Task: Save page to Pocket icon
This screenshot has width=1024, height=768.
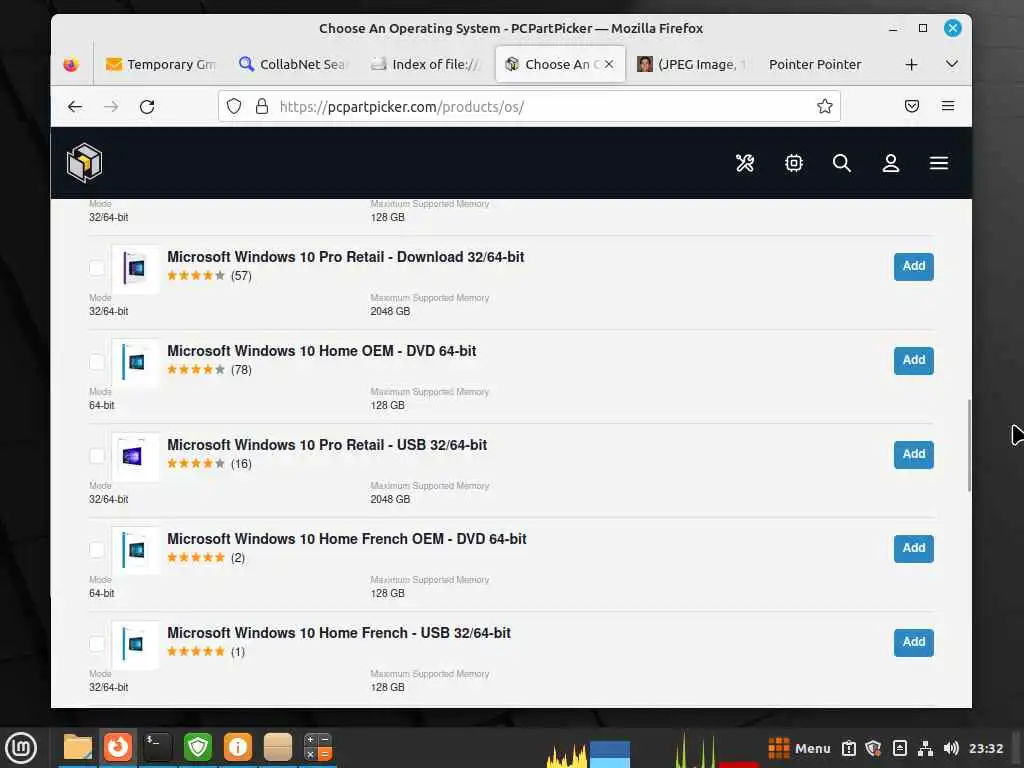Action: (912, 106)
